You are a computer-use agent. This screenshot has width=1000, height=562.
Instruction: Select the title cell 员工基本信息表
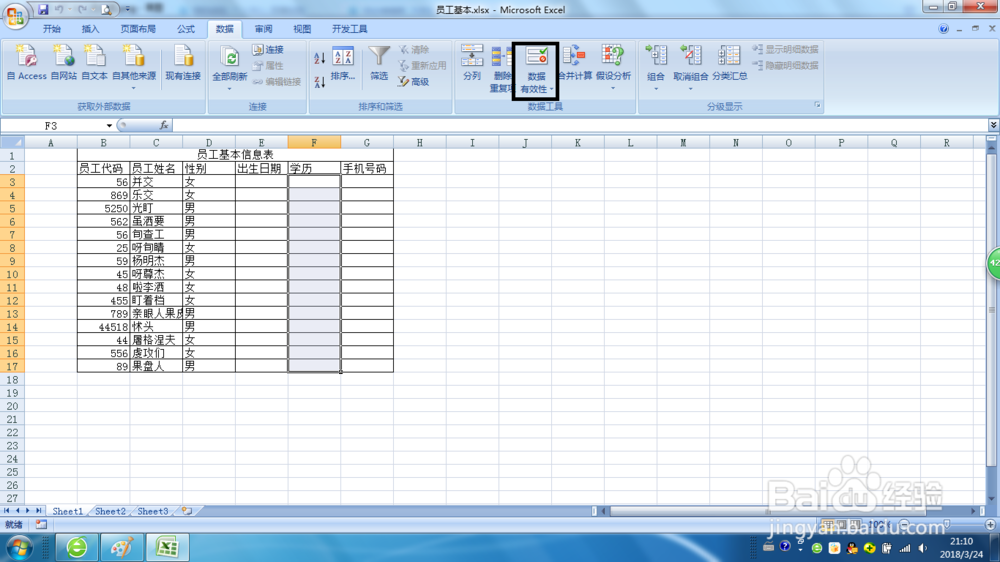coord(235,155)
